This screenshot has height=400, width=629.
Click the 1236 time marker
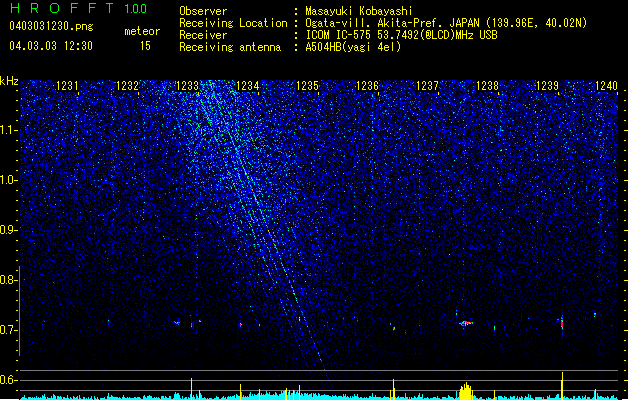coord(367,86)
